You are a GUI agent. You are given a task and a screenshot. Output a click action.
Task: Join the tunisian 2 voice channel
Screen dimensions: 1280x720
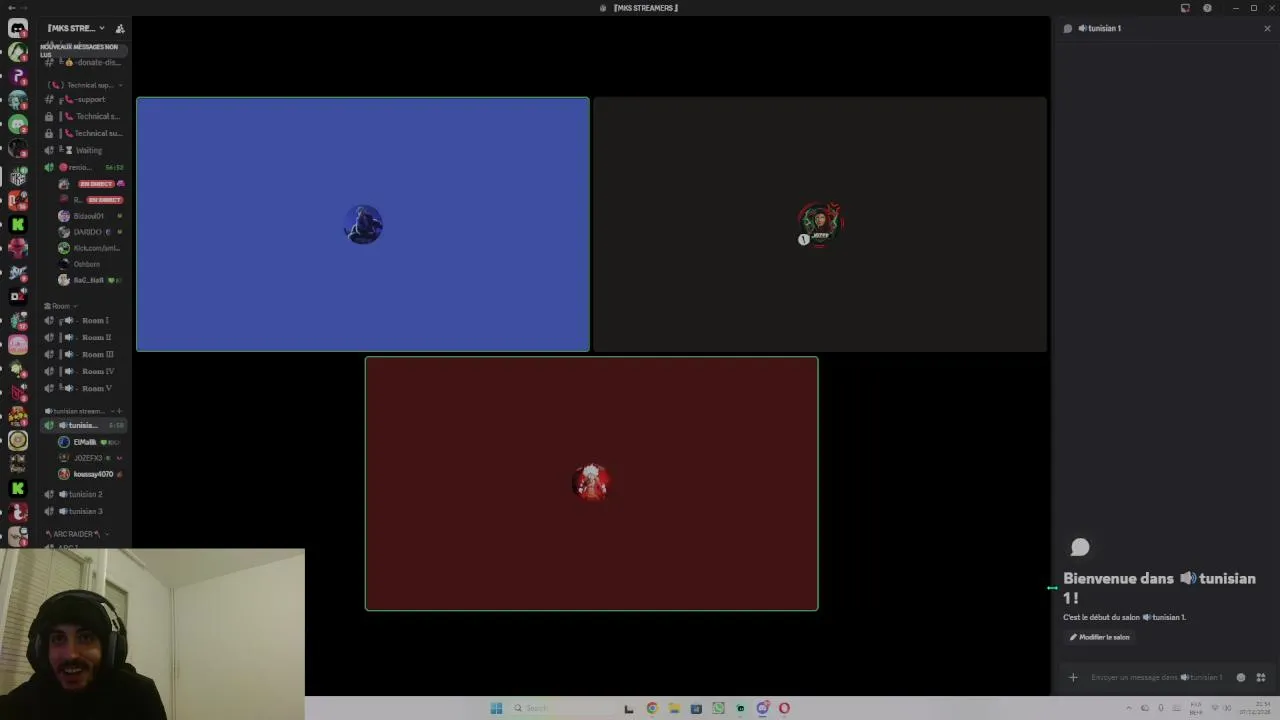pos(86,494)
